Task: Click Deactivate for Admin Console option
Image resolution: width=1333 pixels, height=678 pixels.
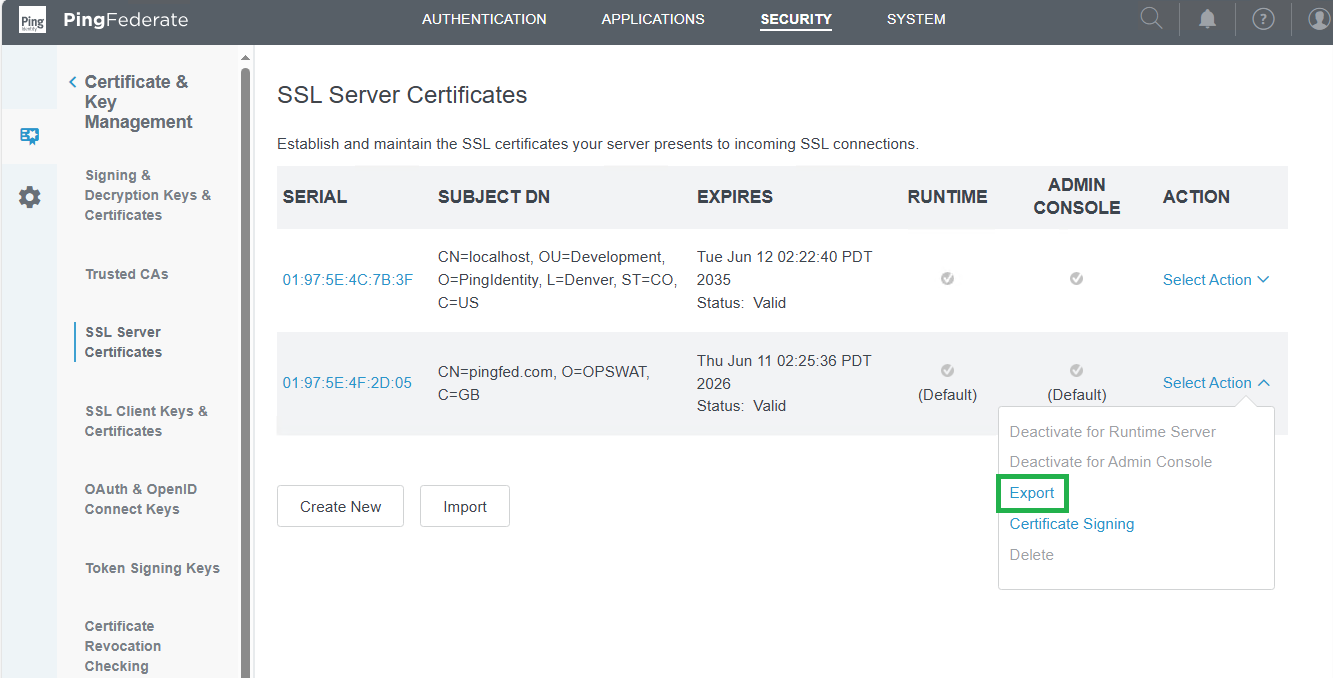Action: pos(1111,462)
